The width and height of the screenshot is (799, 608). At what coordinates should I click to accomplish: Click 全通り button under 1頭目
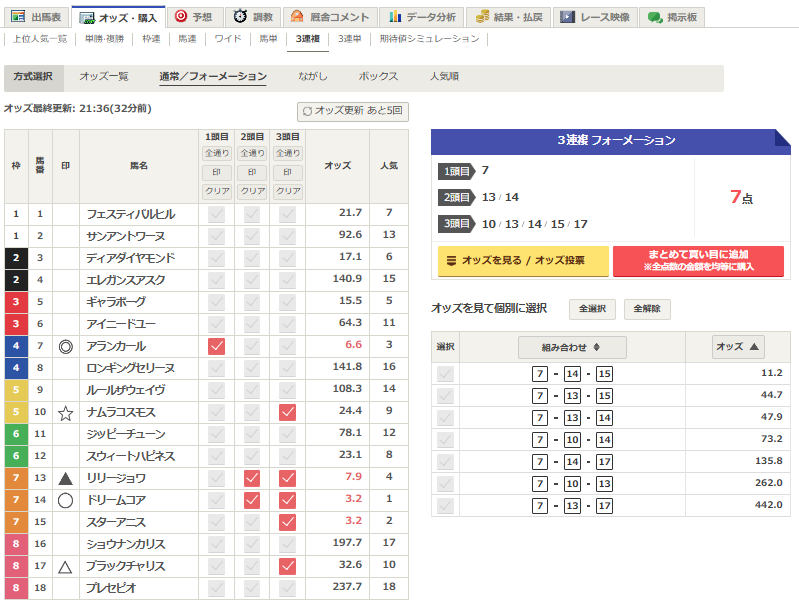point(217,153)
